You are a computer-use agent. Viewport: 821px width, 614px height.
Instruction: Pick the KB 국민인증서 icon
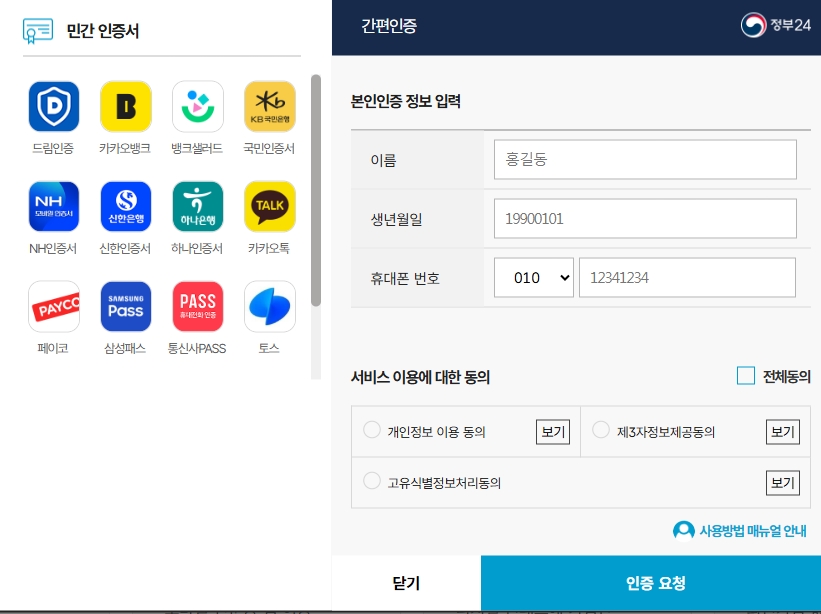[270, 106]
